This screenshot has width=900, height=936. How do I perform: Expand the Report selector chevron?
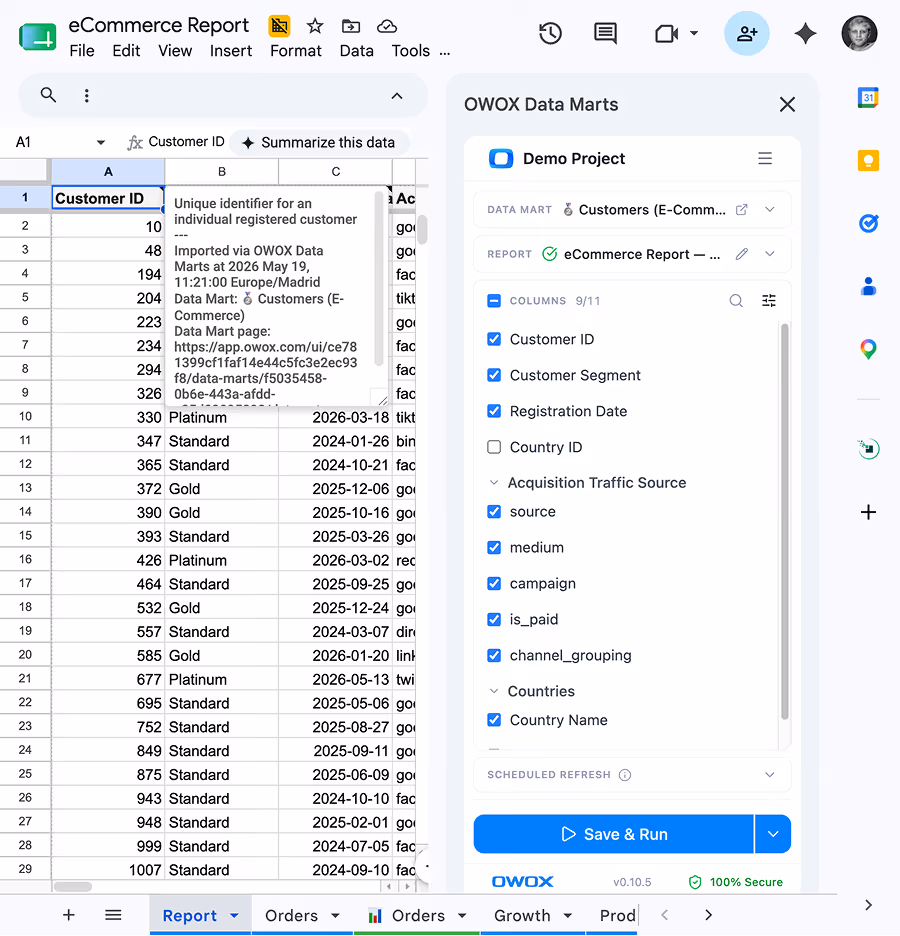770,254
